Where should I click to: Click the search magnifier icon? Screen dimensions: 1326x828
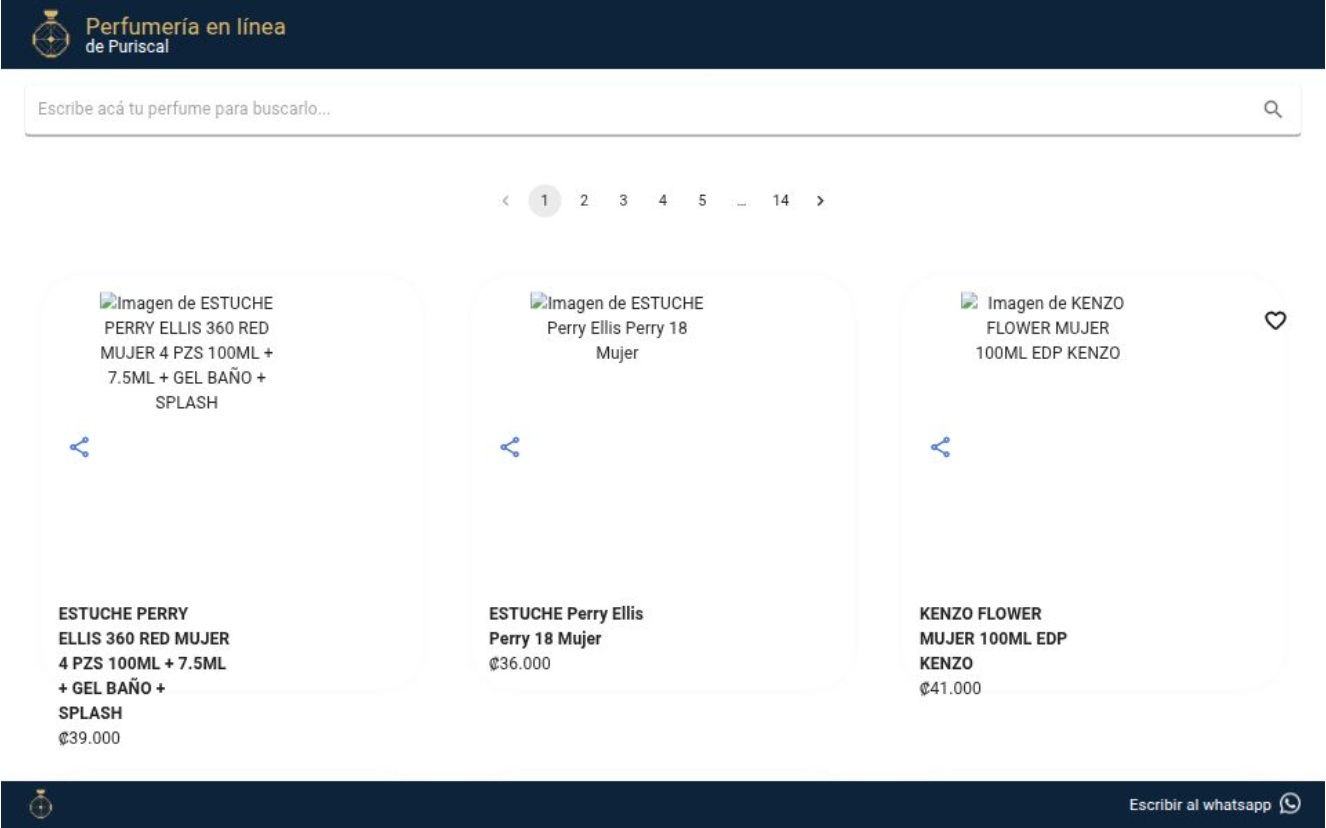[x=1272, y=110]
